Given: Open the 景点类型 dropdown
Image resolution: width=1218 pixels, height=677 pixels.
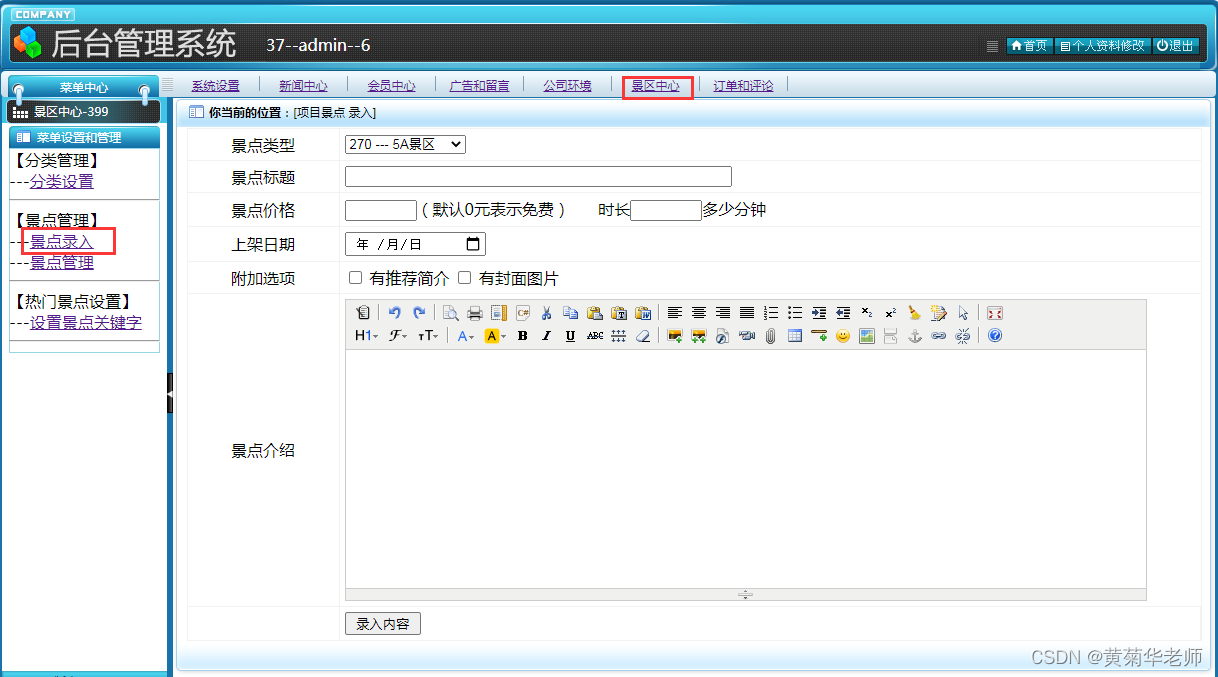Looking at the screenshot, I should [404, 143].
